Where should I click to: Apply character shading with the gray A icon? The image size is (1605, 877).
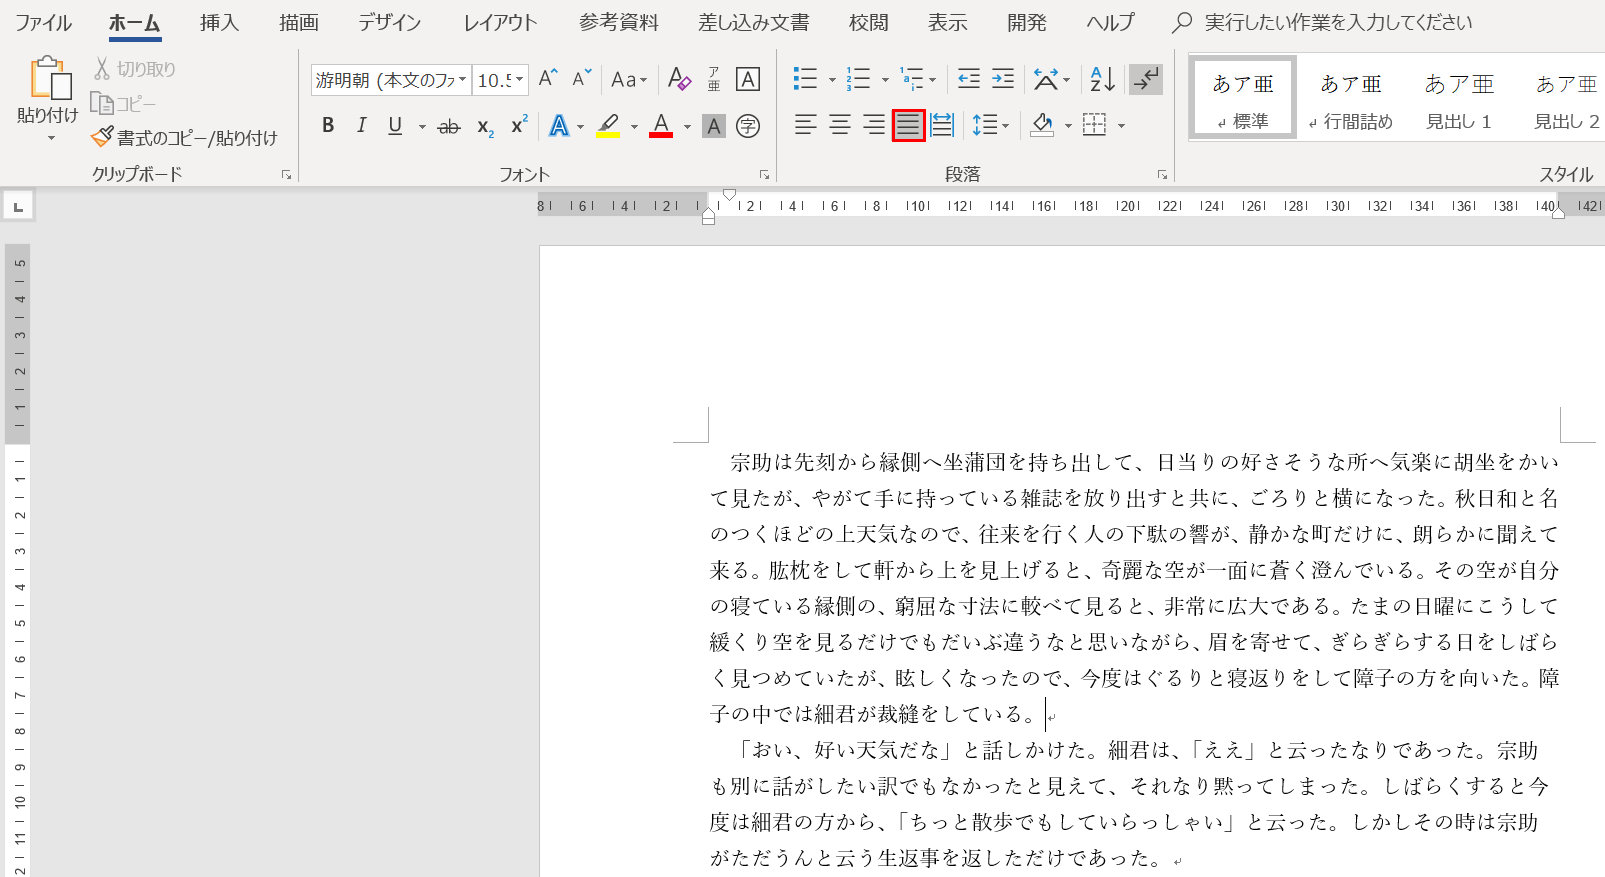713,126
